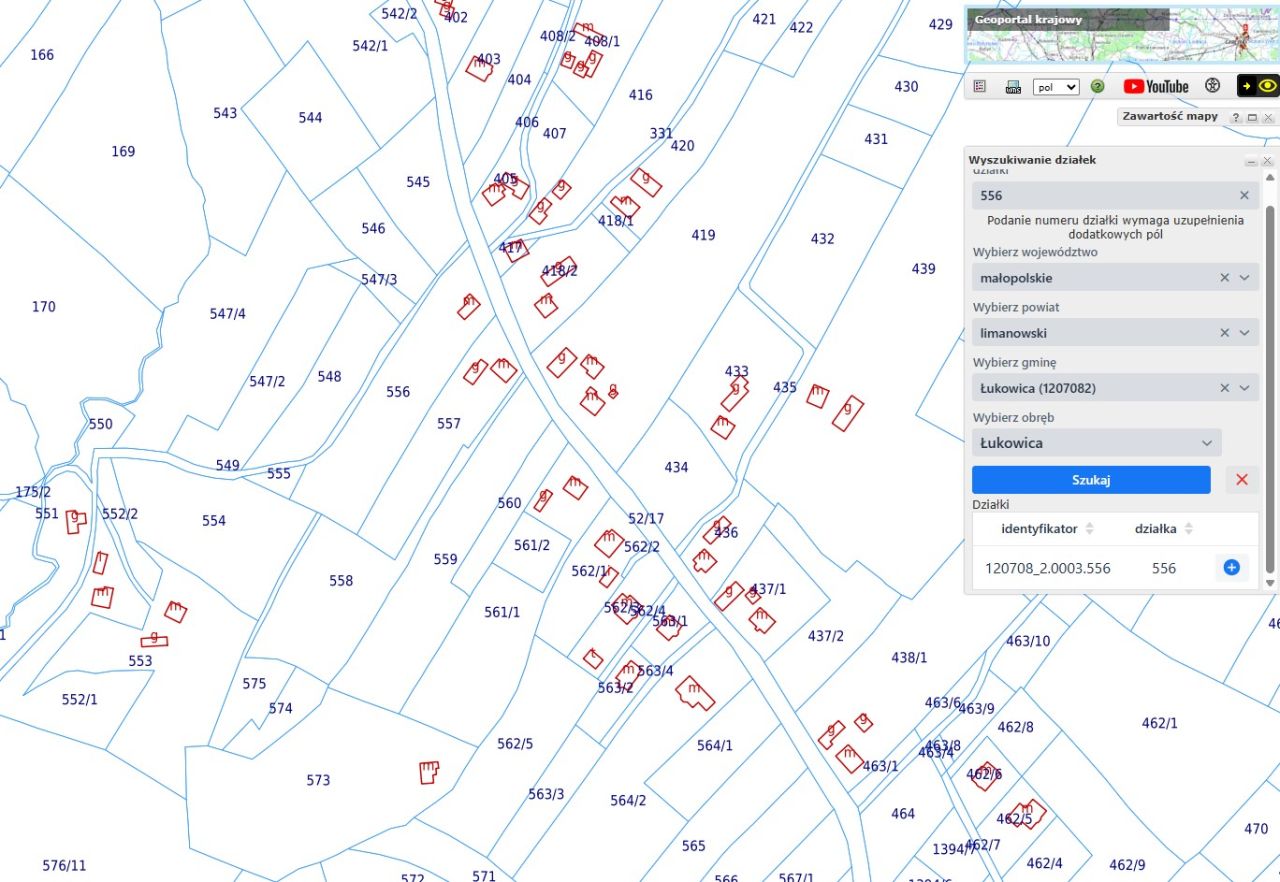
Task: Click parcel 562/5 label on the map
Action: [515, 744]
